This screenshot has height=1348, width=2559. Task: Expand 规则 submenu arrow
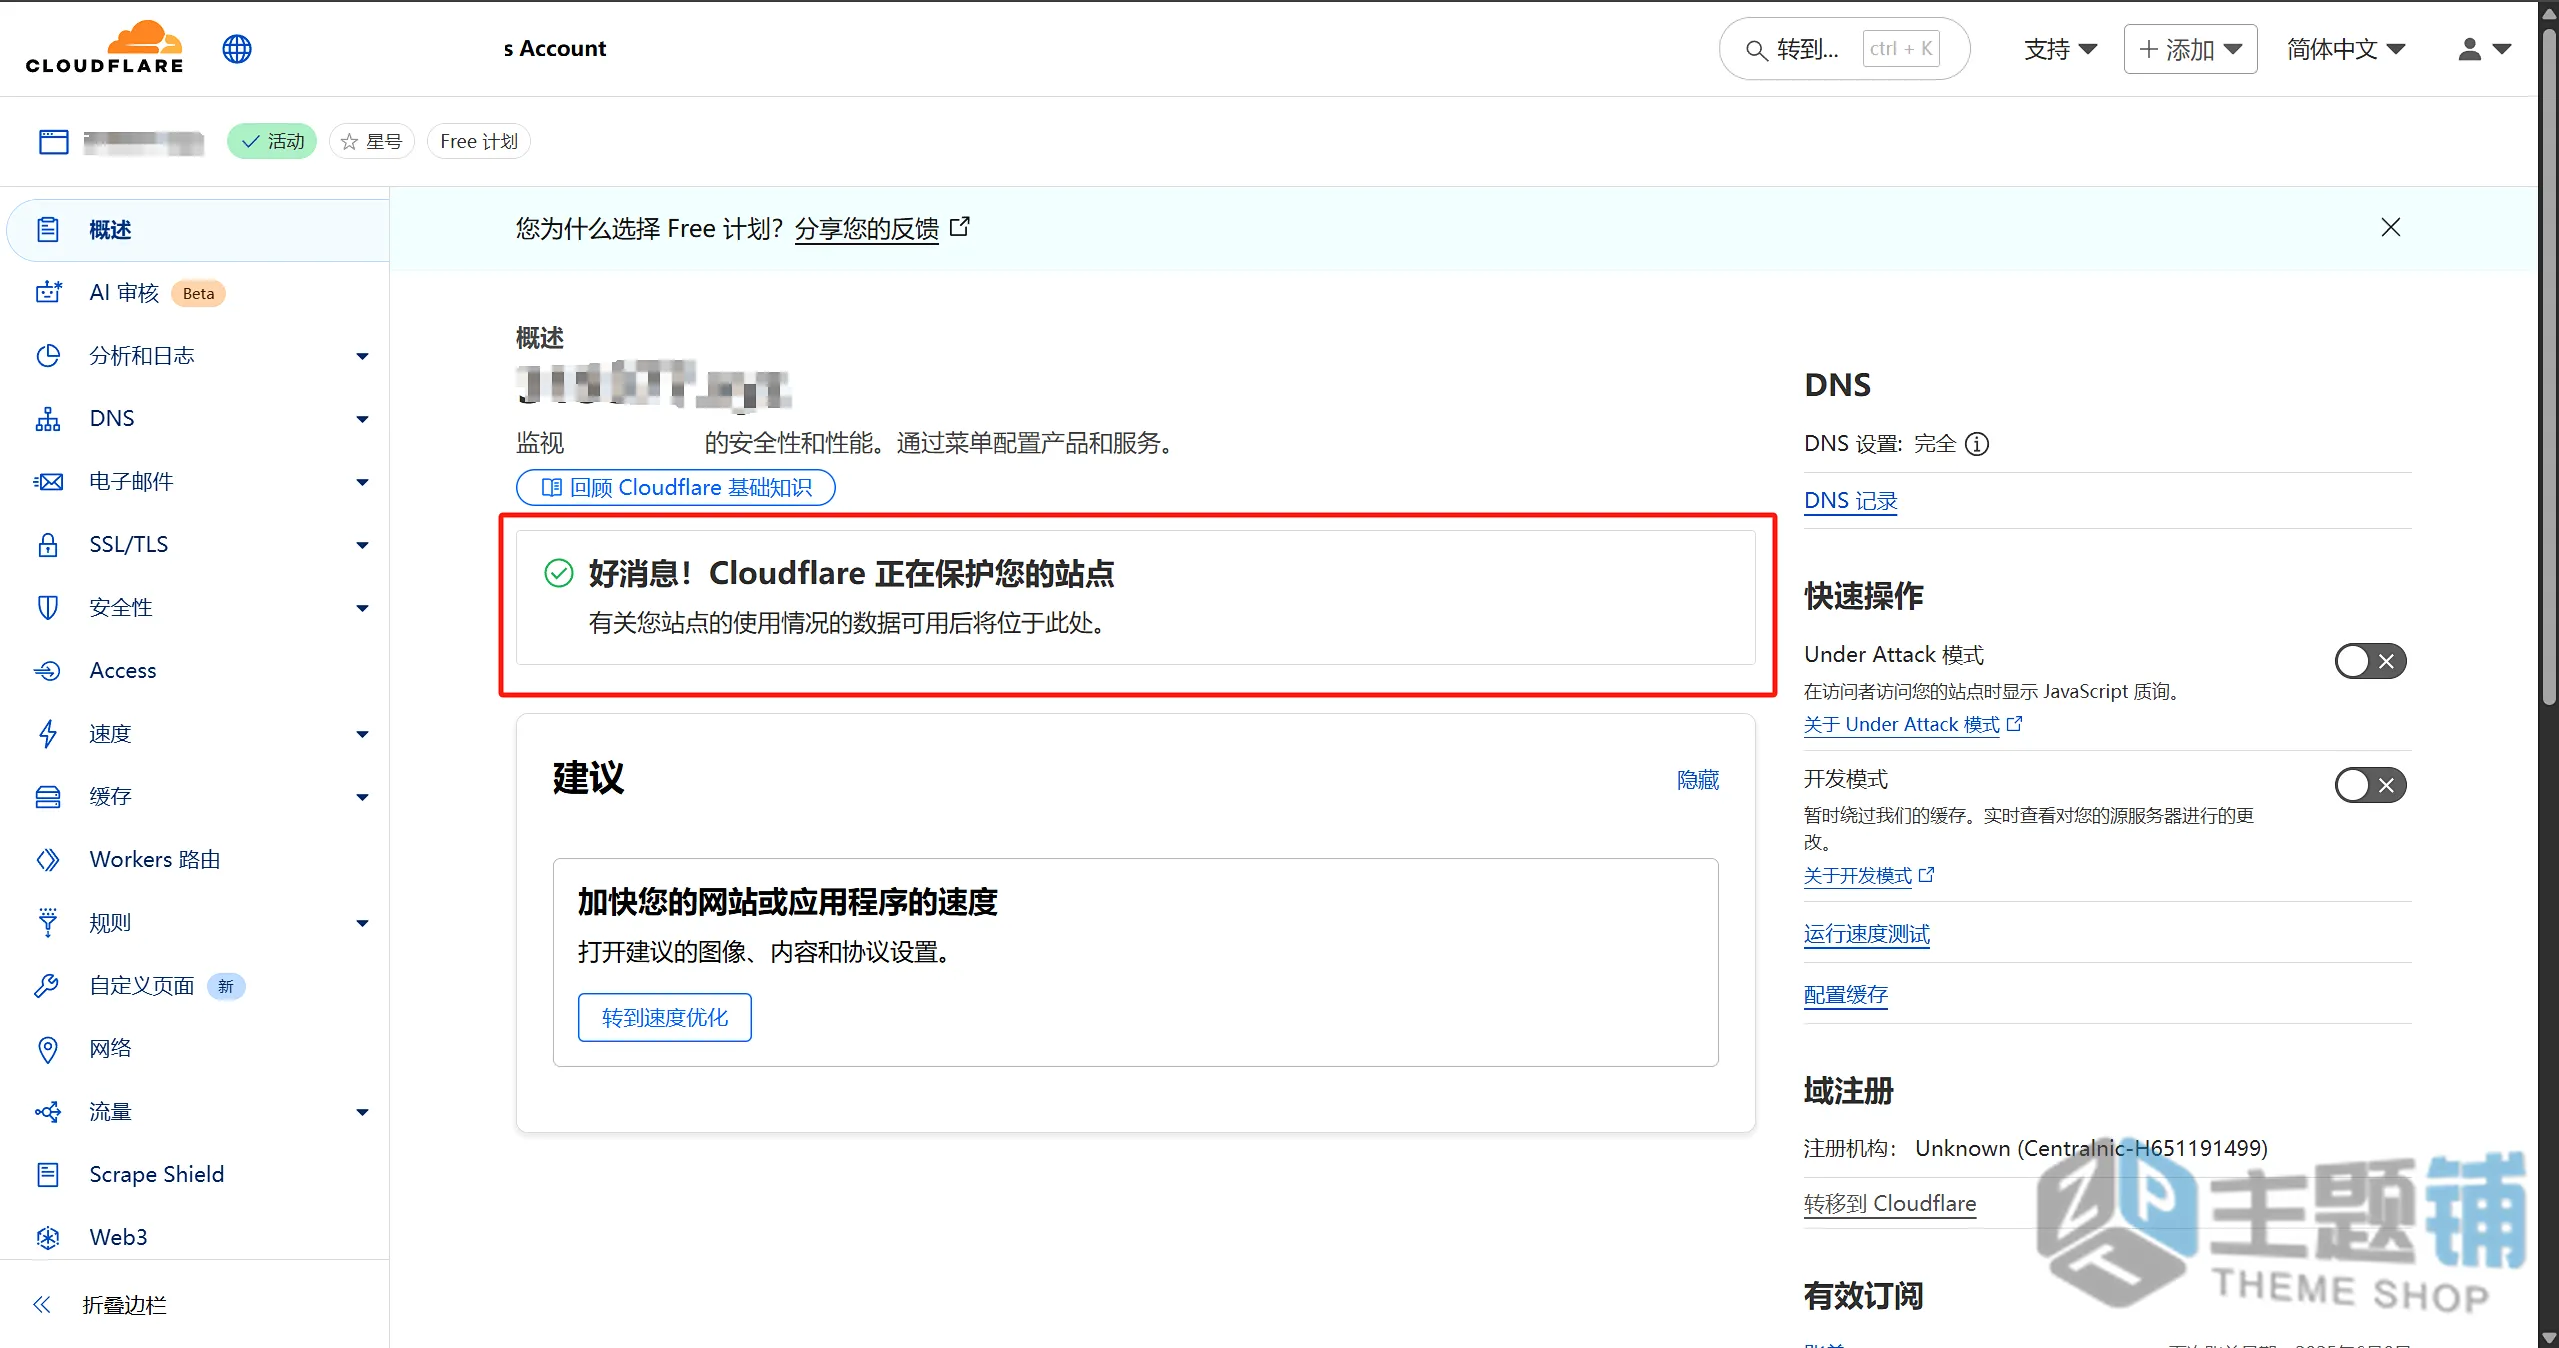coord(362,923)
